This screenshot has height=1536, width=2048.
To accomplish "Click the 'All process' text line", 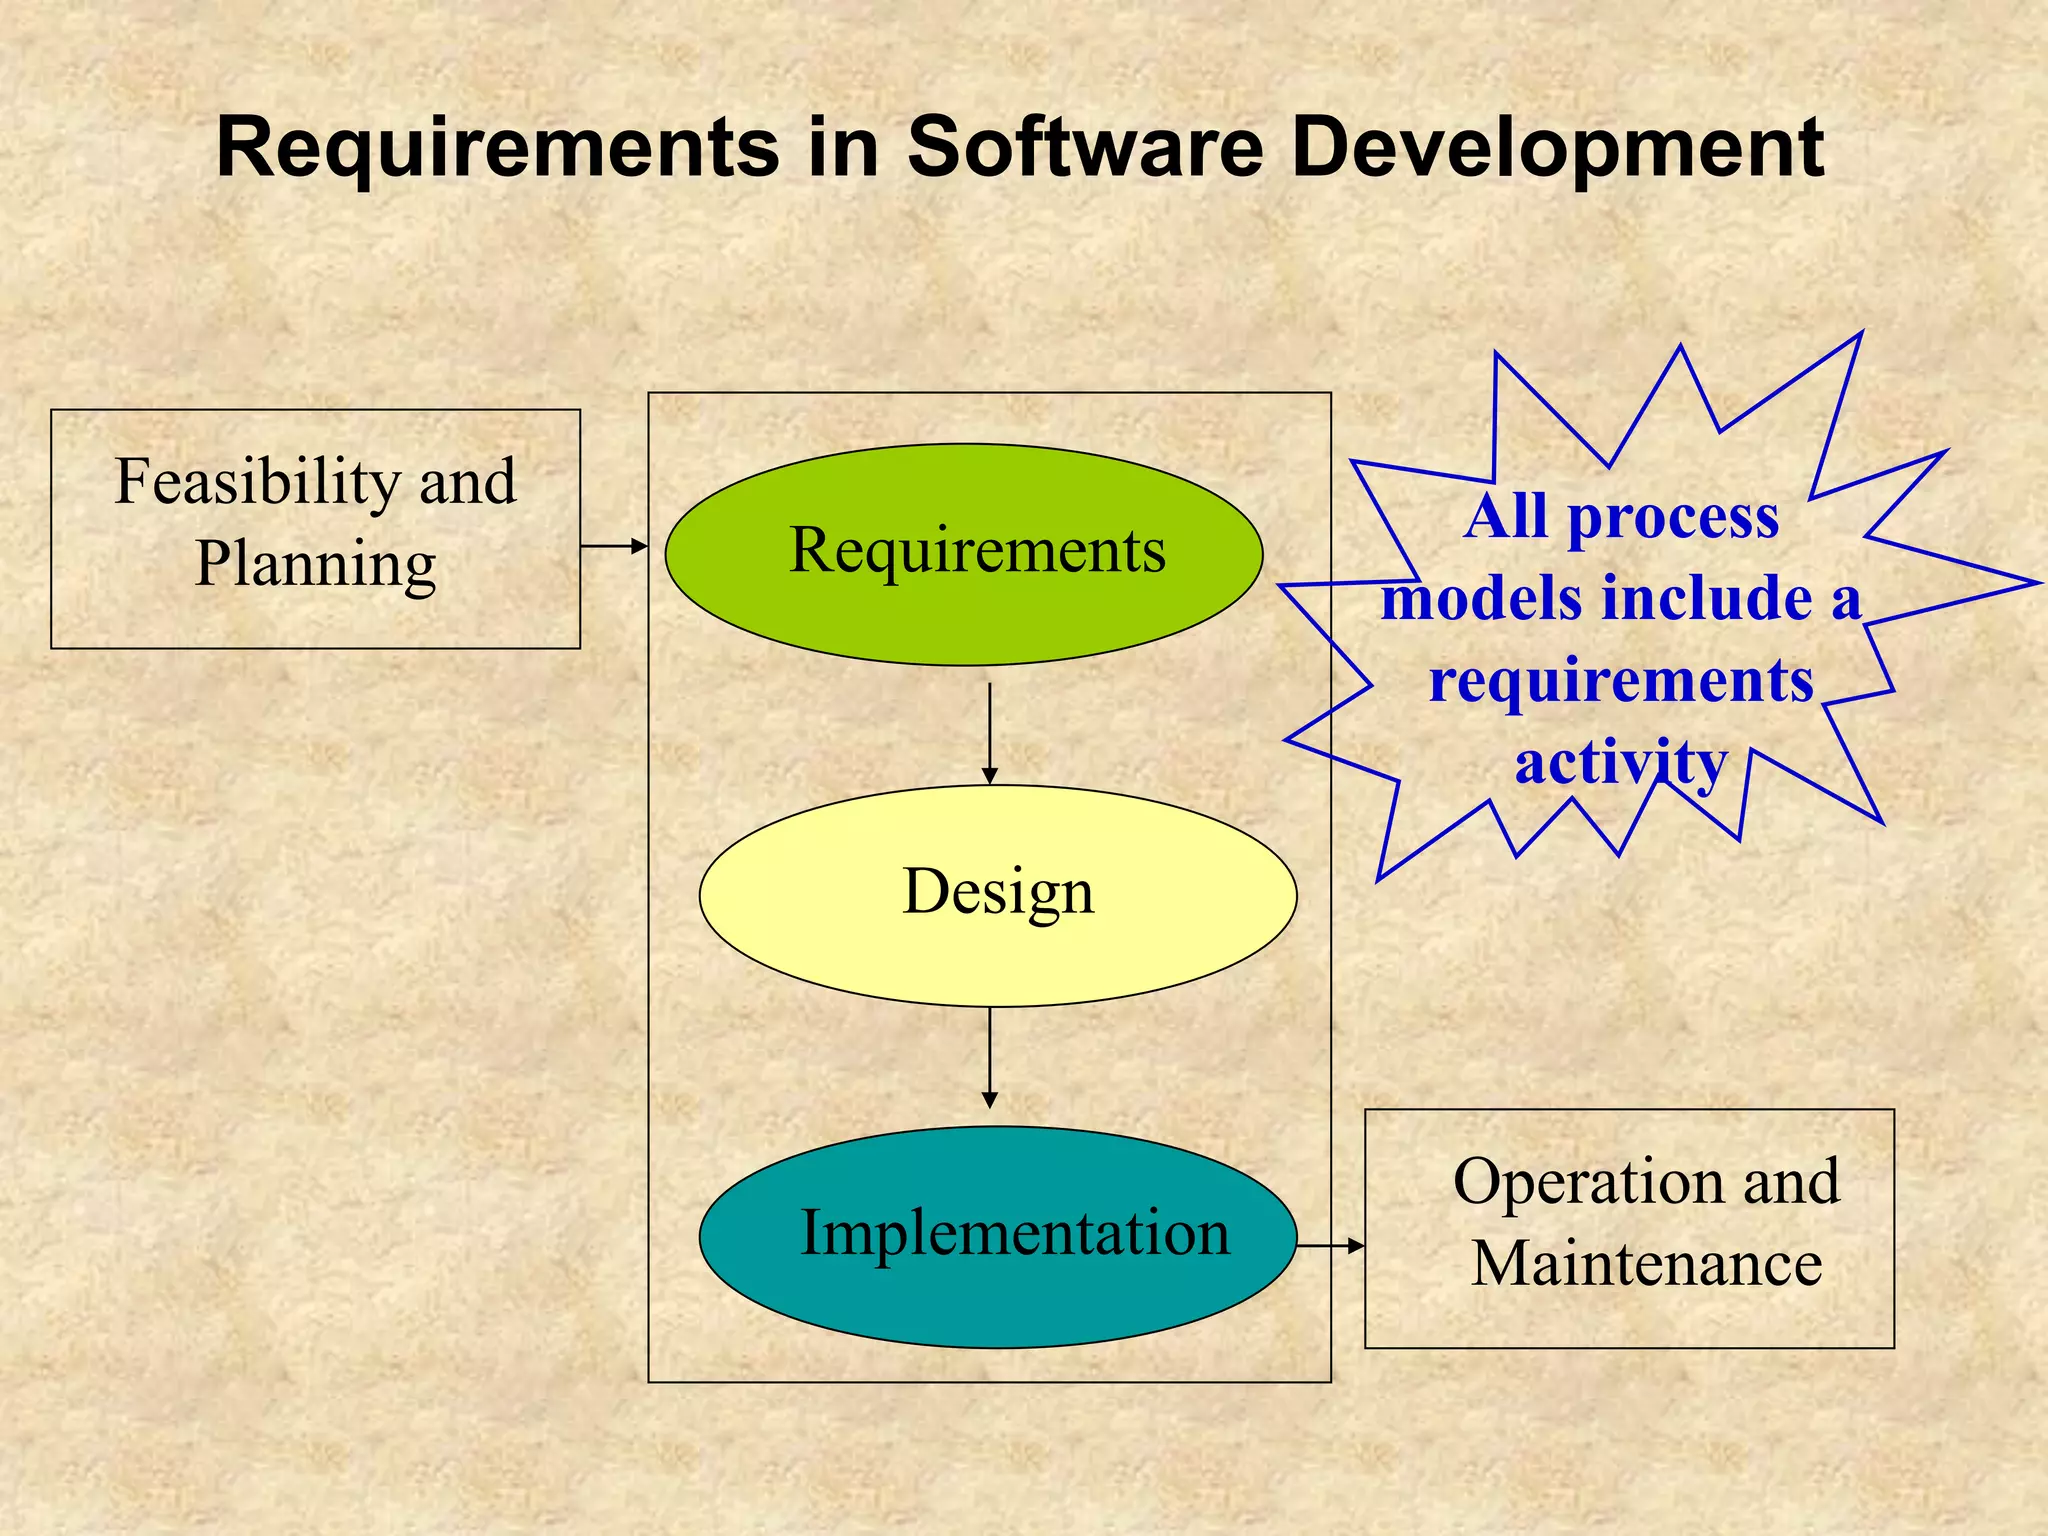I will (x=1621, y=517).
